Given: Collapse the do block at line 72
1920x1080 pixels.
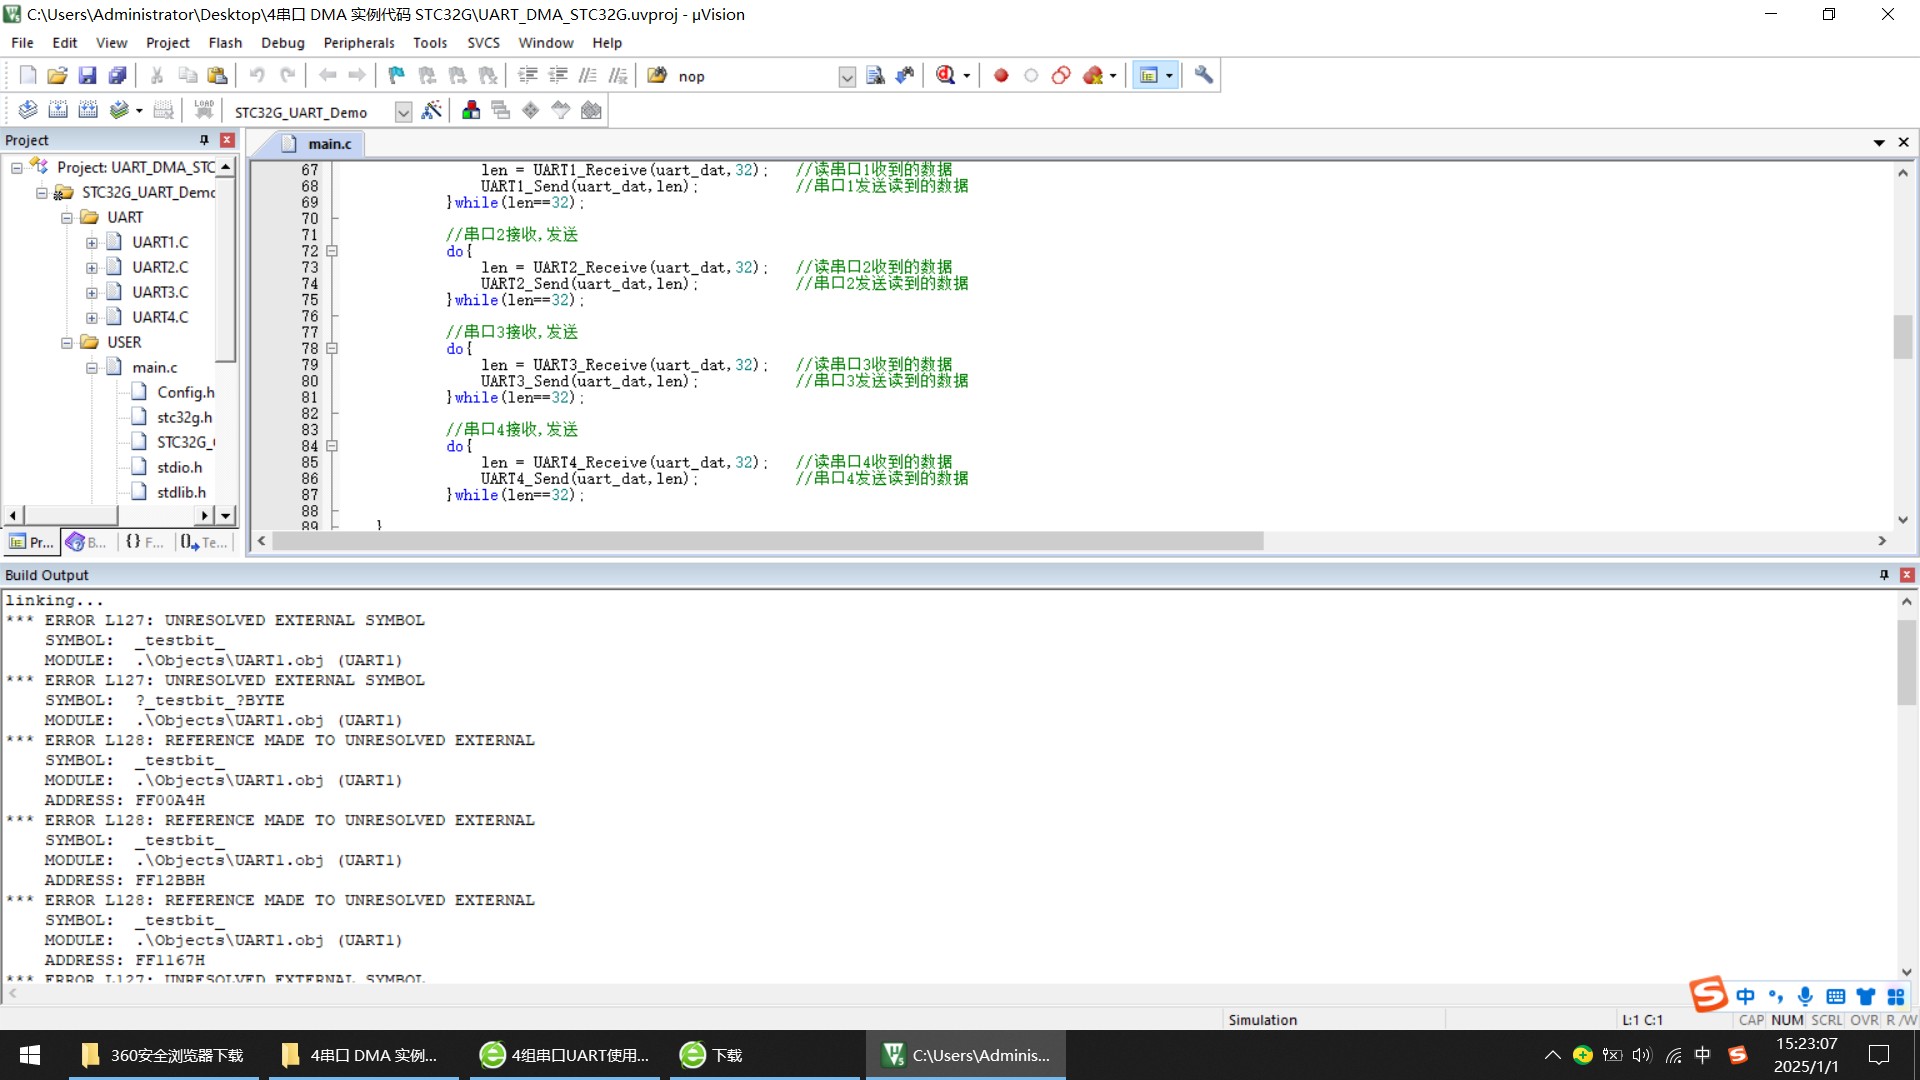Looking at the screenshot, I should point(332,251).
